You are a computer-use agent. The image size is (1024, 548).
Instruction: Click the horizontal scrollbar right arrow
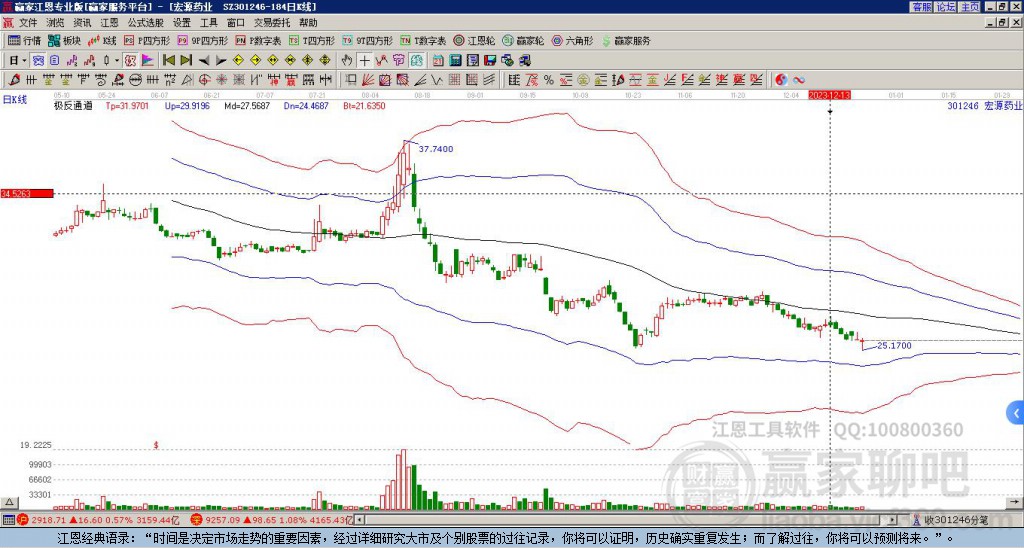[x=893, y=520]
